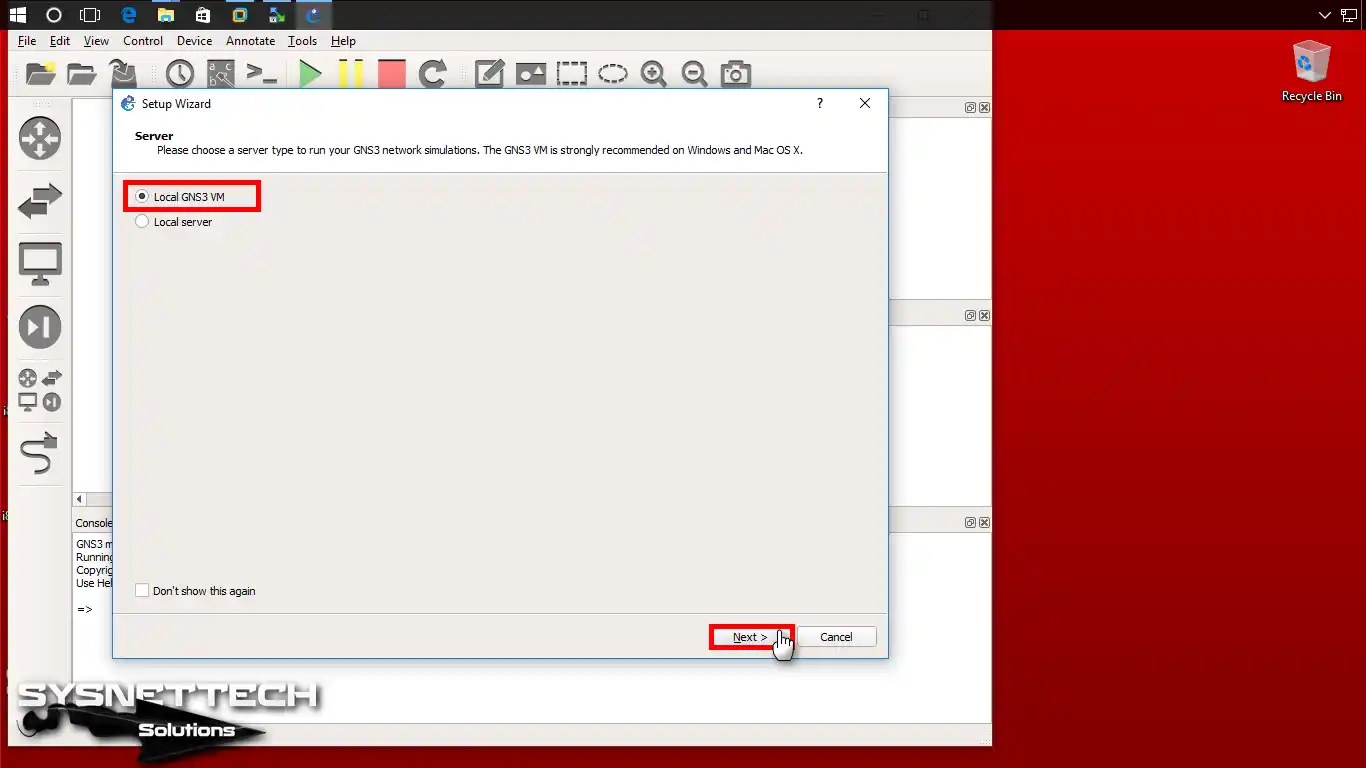
Task: Open the Tools menu
Action: pos(302,41)
